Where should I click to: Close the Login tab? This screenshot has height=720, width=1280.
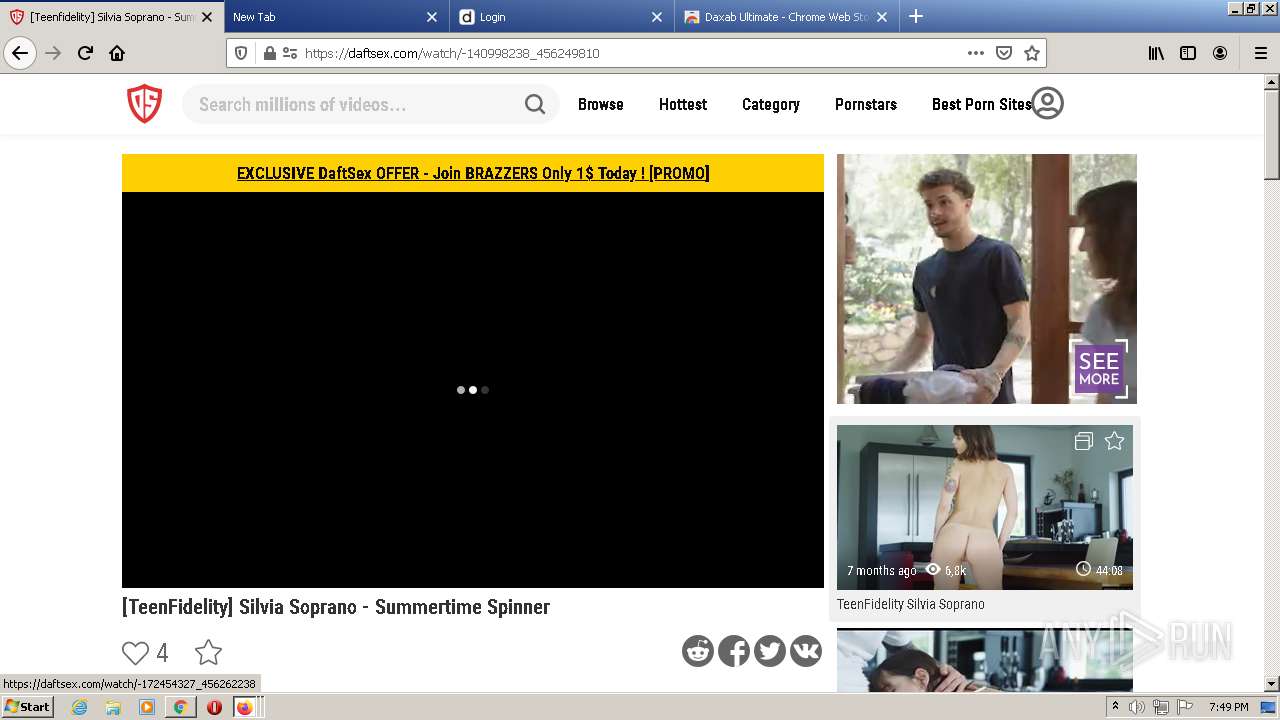point(657,17)
